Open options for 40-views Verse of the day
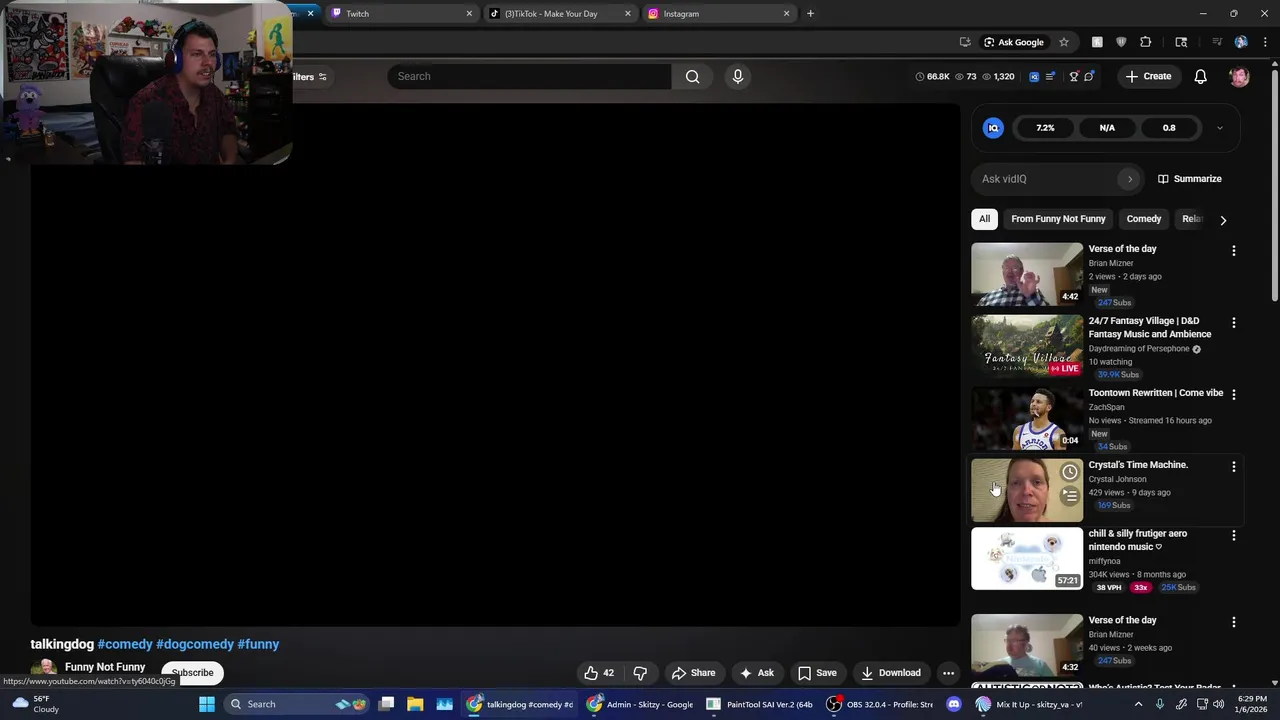Image resolution: width=1280 pixels, height=720 pixels. point(1233,622)
